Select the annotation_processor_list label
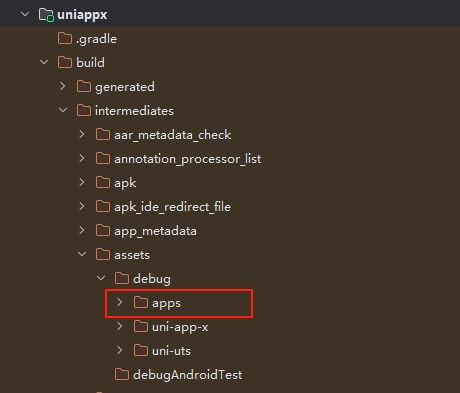This screenshot has height=393, width=460. [188, 159]
